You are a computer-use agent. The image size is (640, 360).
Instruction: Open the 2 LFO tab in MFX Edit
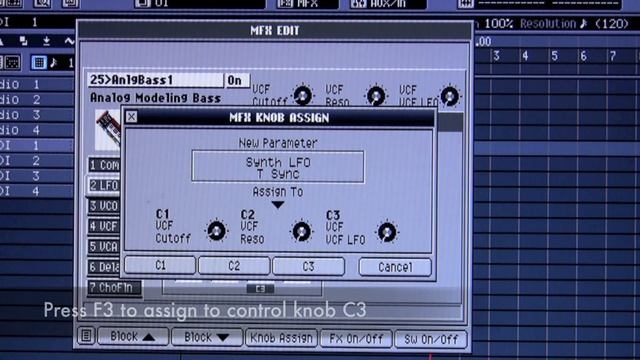click(x=104, y=185)
